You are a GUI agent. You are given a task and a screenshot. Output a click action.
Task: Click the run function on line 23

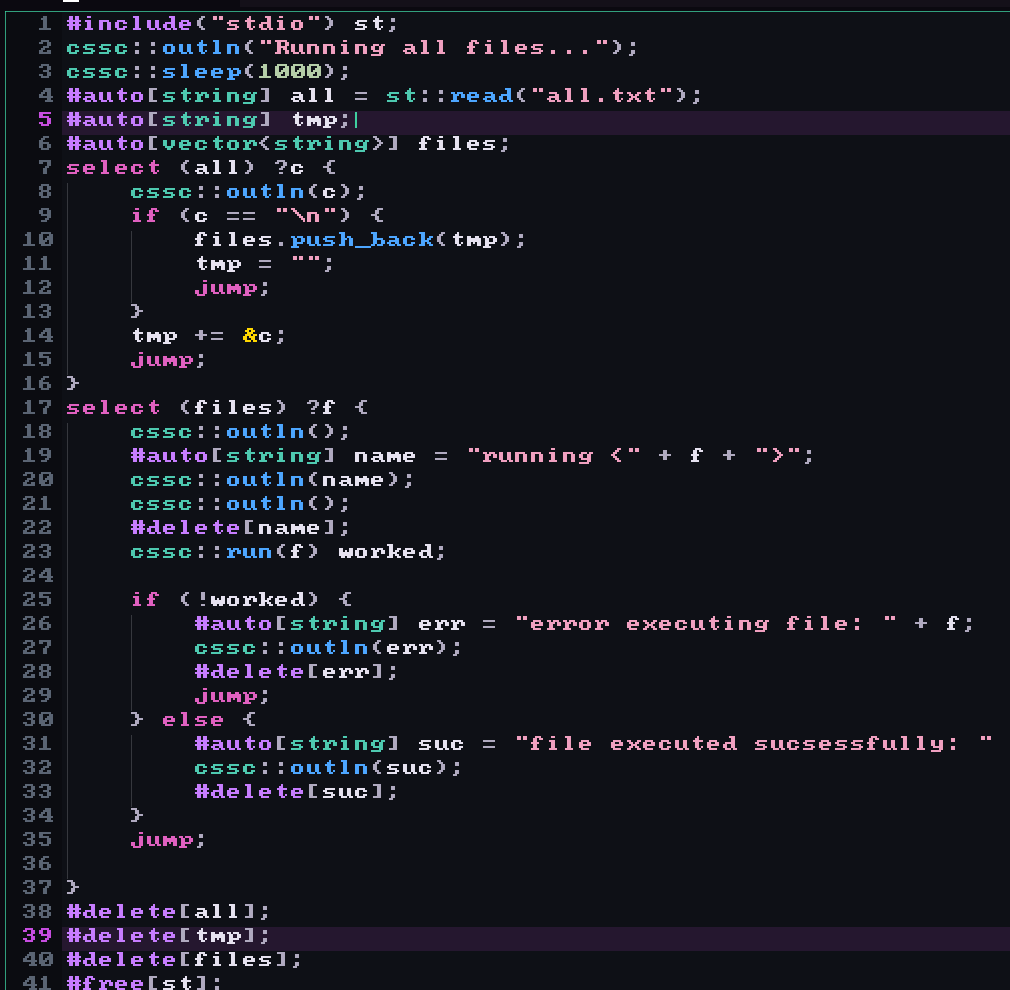pos(249,551)
